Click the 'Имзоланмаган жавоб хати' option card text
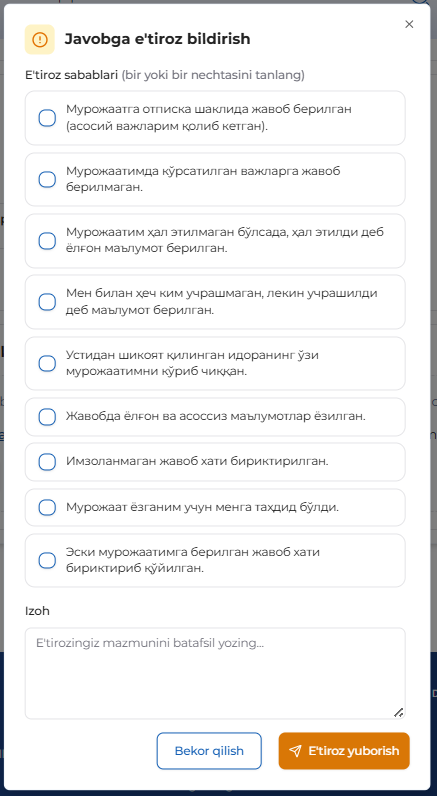 click(x=197, y=461)
